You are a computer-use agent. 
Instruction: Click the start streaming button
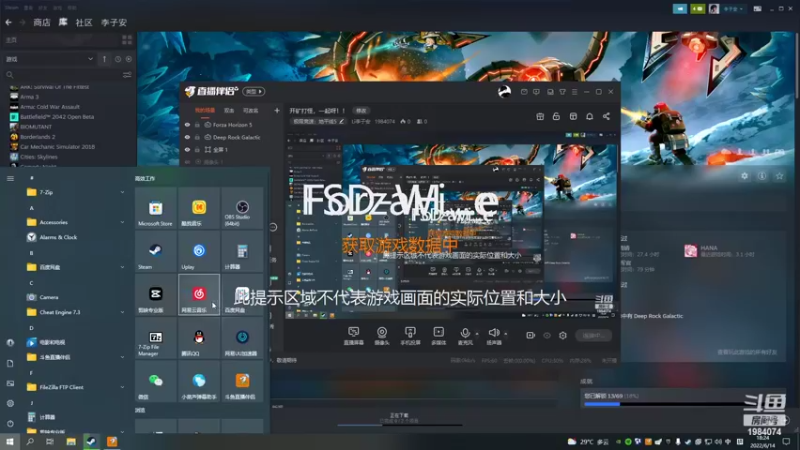coord(593,335)
